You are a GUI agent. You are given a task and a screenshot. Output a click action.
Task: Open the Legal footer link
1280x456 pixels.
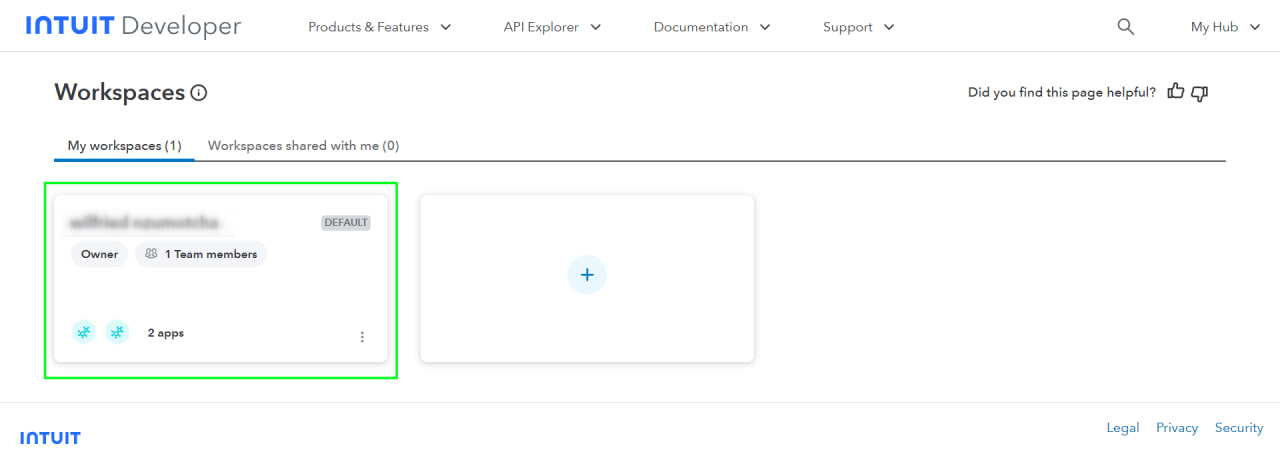click(x=1122, y=428)
